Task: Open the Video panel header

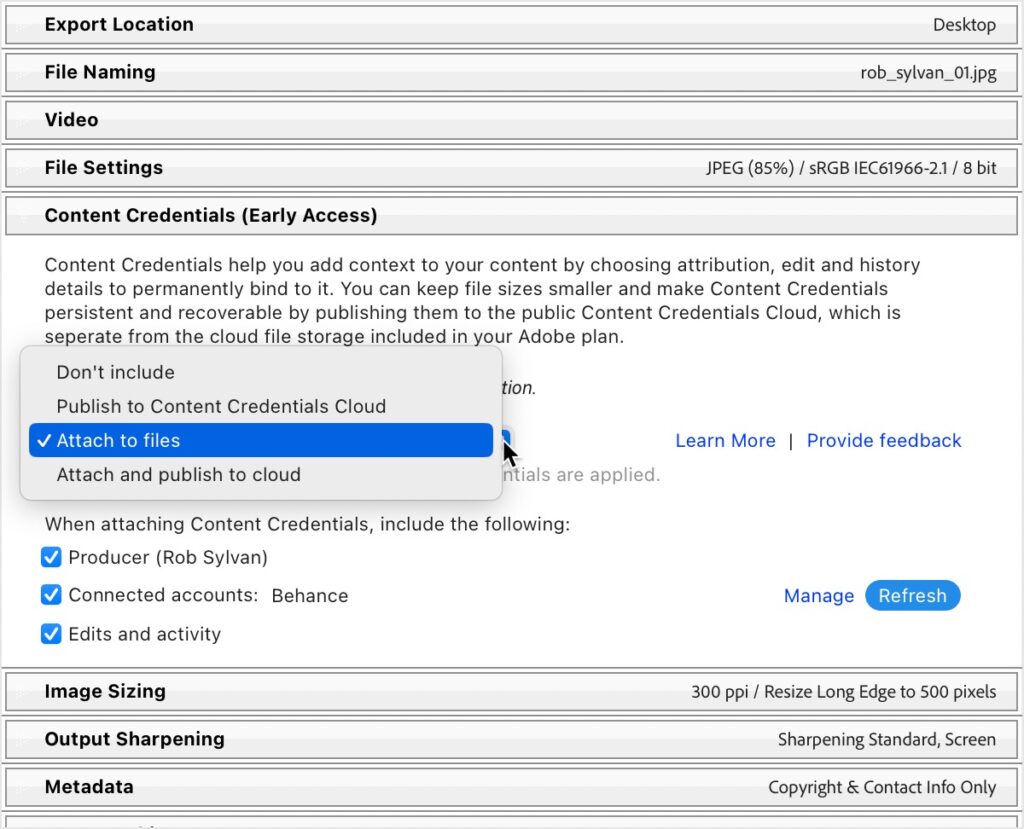Action: click(x=511, y=120)
